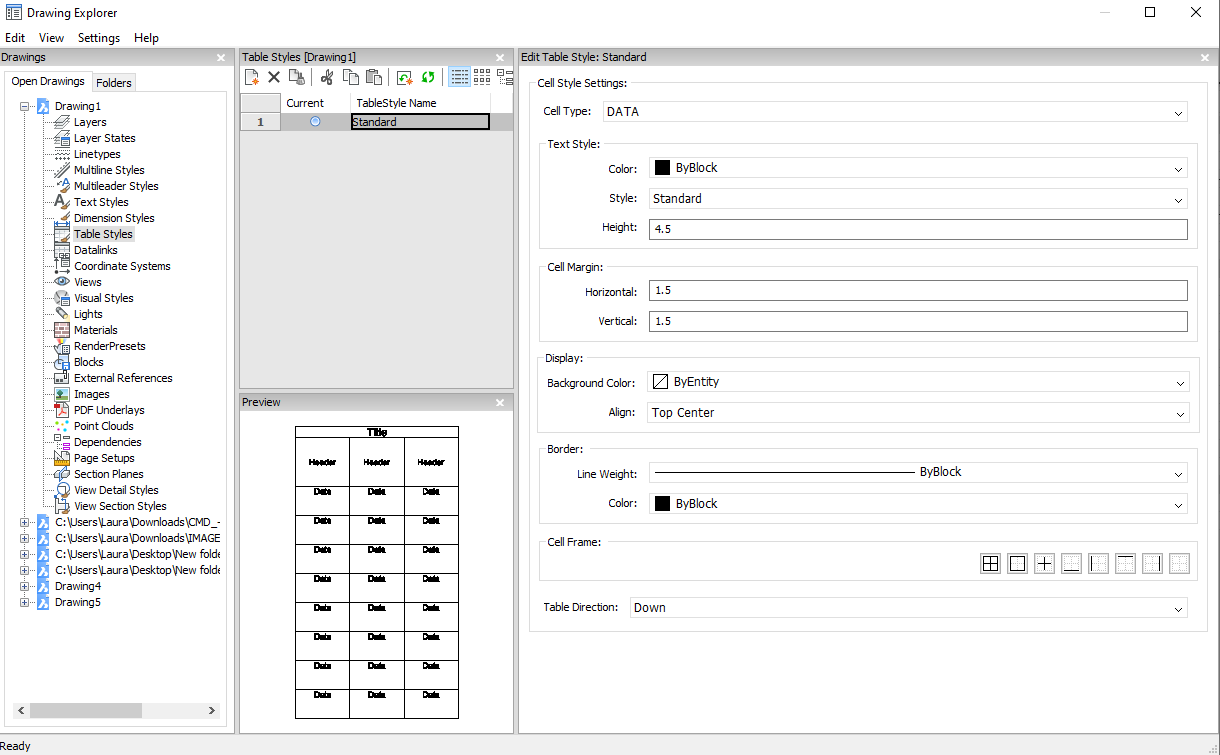Open the Settings menu
The height and width of the screenshot is (755, 1220).
(98, 38)
